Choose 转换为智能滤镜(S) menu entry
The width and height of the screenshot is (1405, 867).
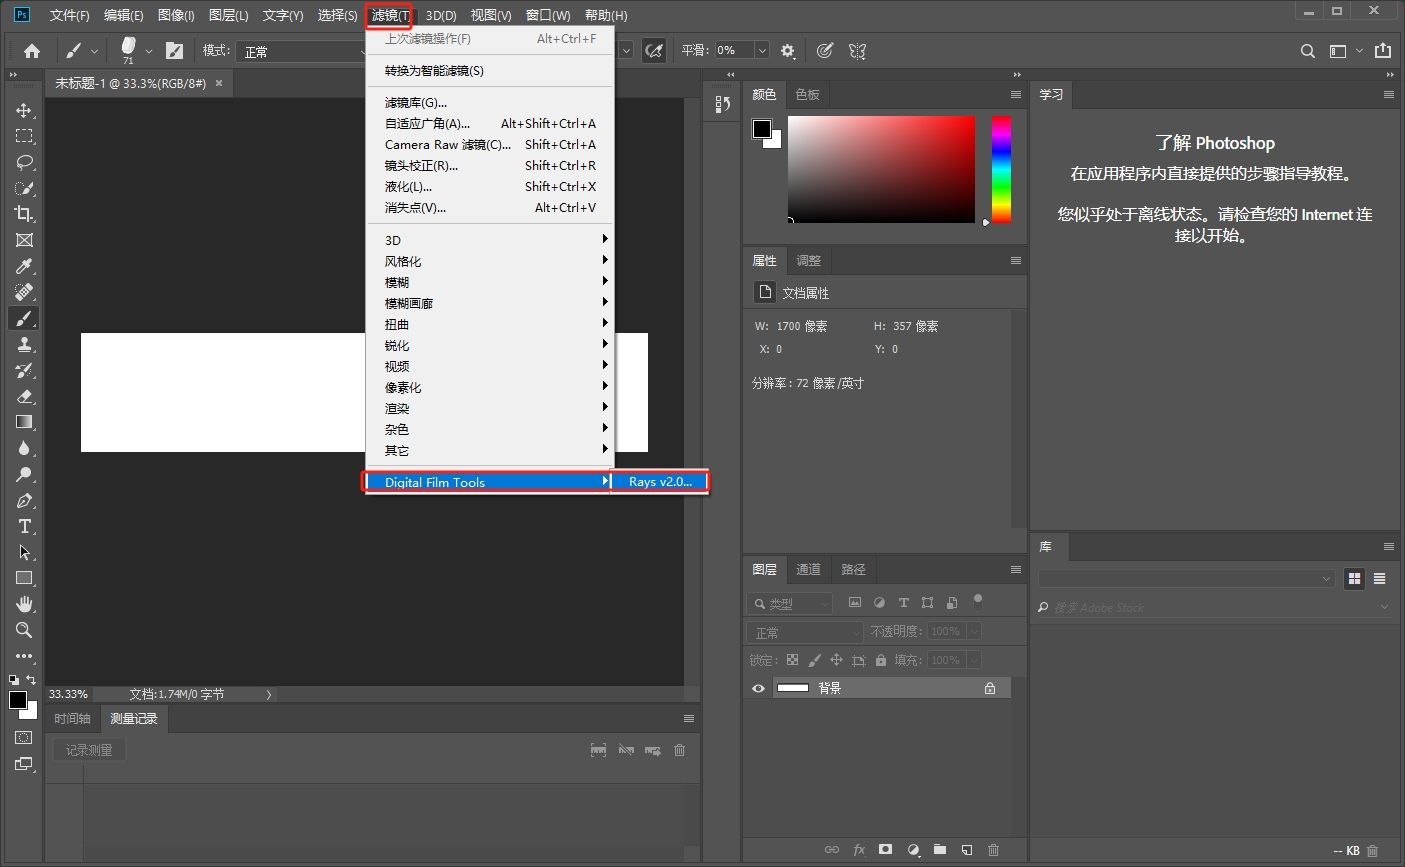pos(490,71)
